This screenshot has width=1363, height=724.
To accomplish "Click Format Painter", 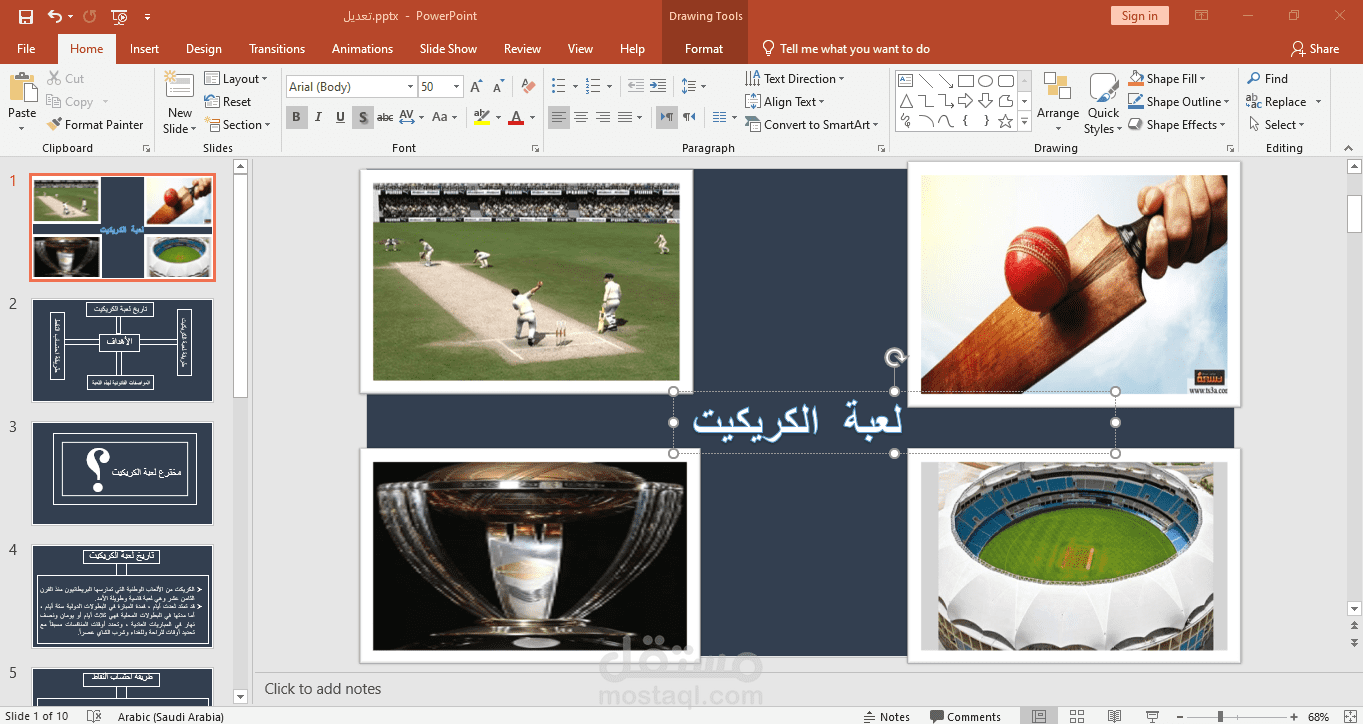I will [95, 125].
